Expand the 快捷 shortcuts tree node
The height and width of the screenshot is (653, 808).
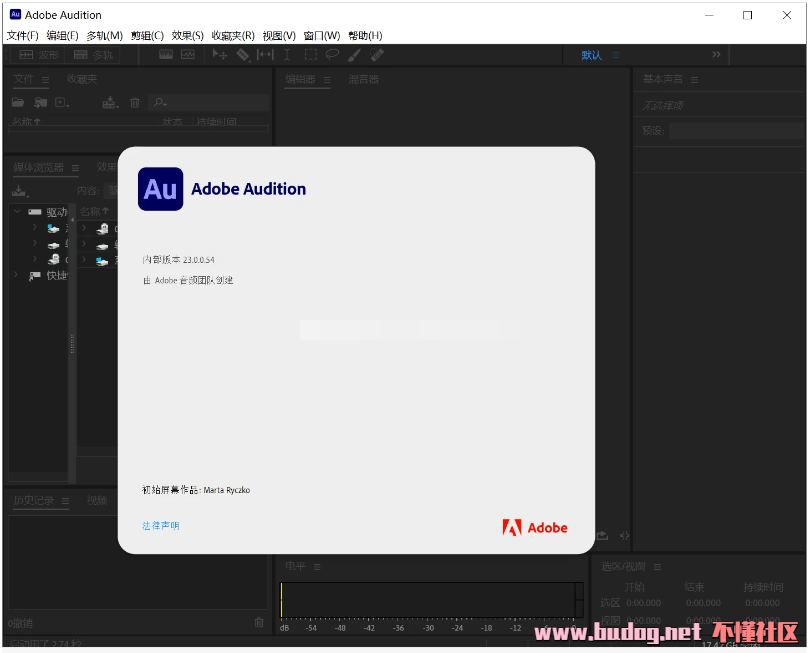[17, 275]
